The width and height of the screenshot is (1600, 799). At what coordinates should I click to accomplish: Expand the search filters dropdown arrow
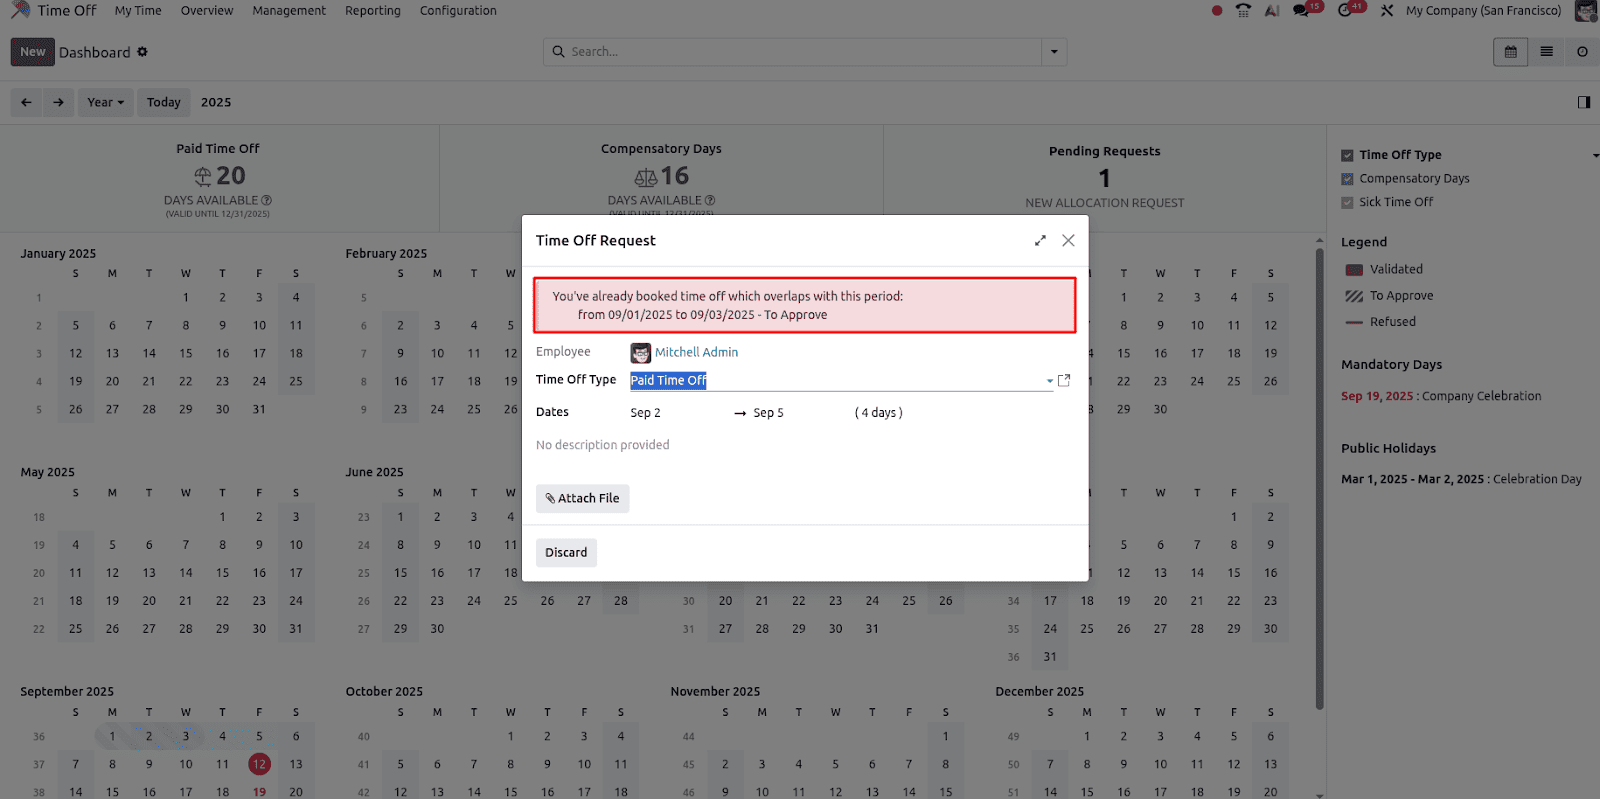(x=1054, y=52)
